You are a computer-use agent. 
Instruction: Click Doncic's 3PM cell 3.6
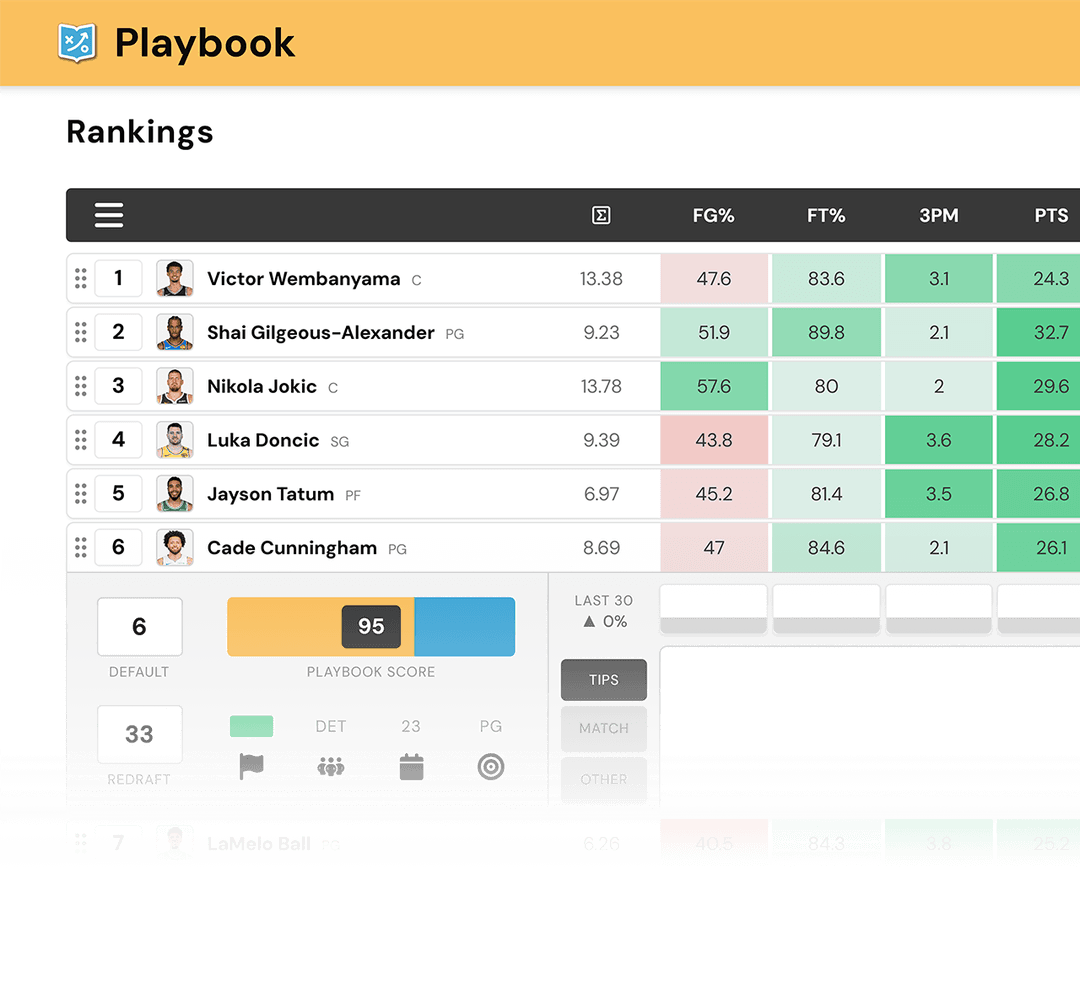939,440
